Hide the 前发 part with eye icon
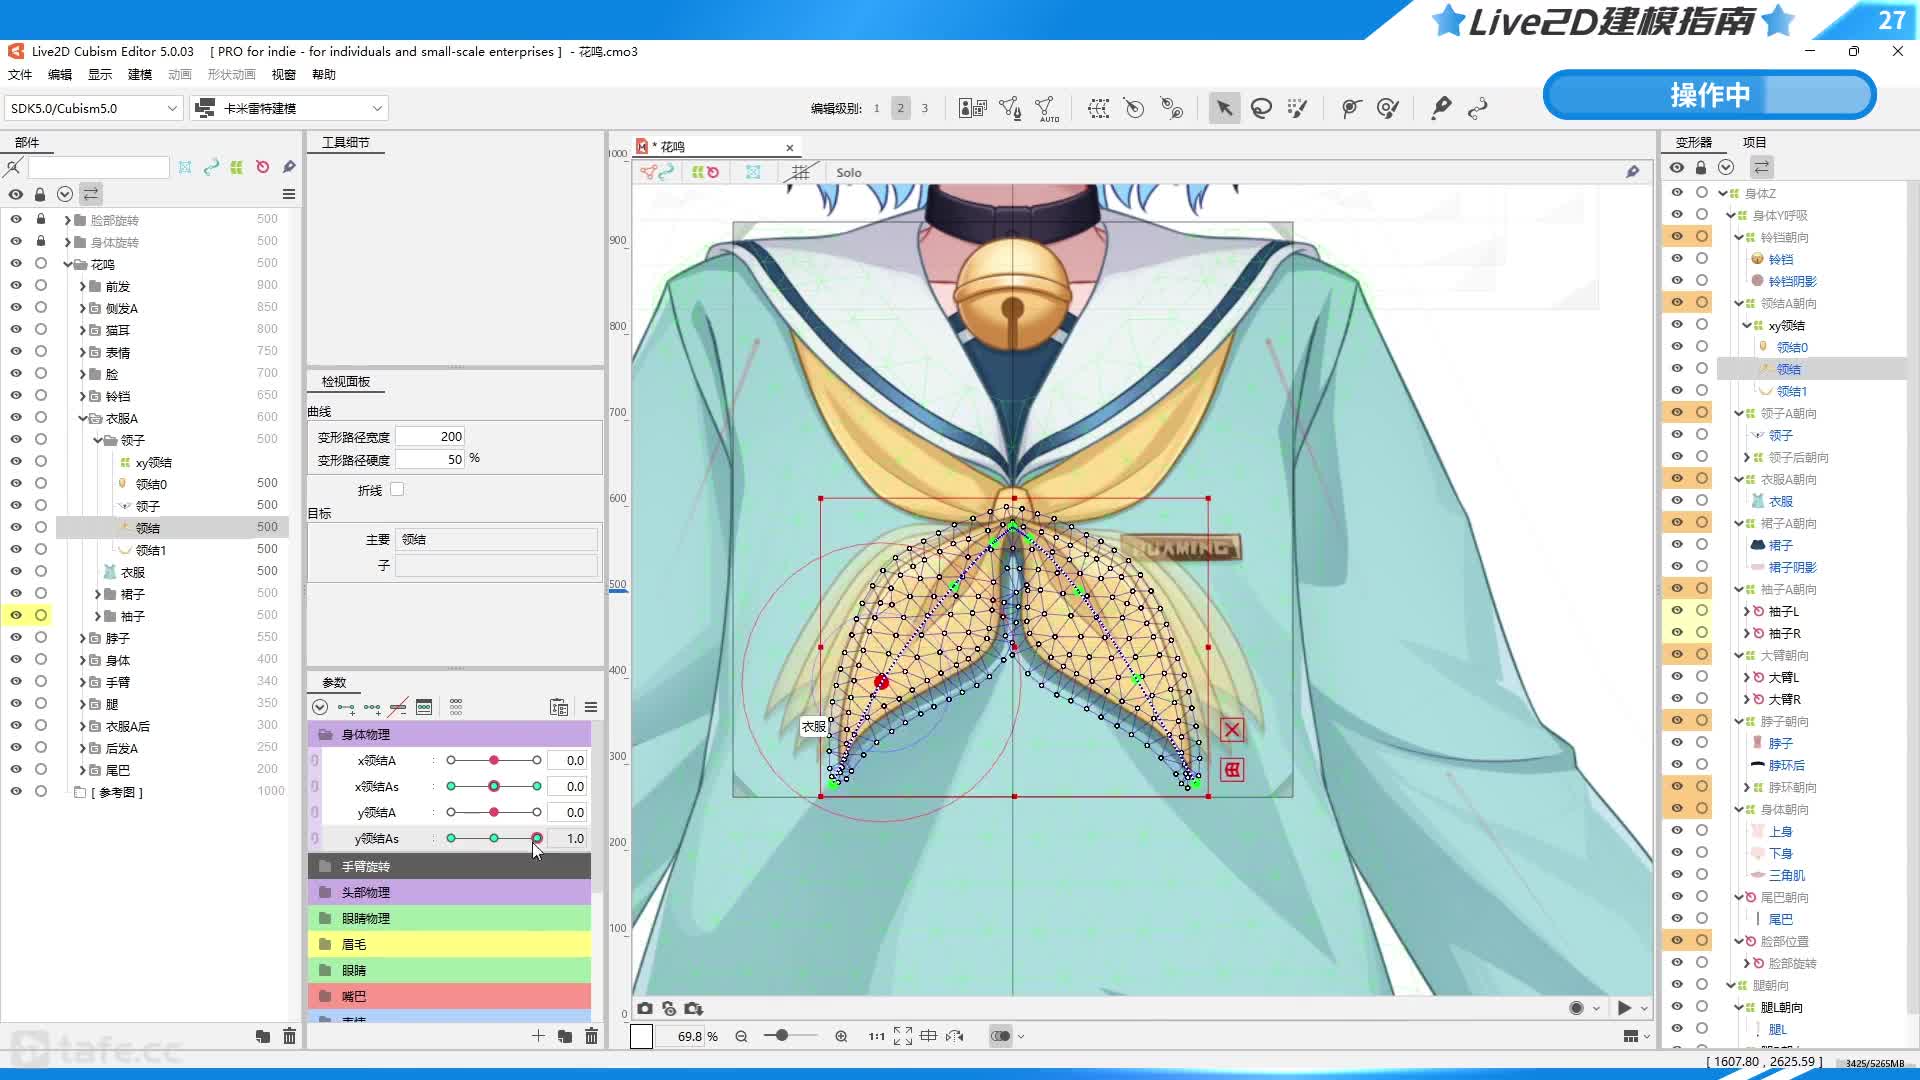1920x1080 pixels. [16, 286]
